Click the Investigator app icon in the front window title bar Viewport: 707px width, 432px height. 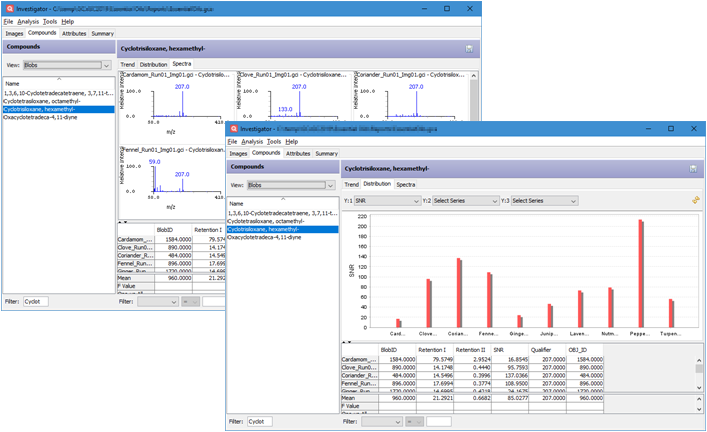coord(234,129)
